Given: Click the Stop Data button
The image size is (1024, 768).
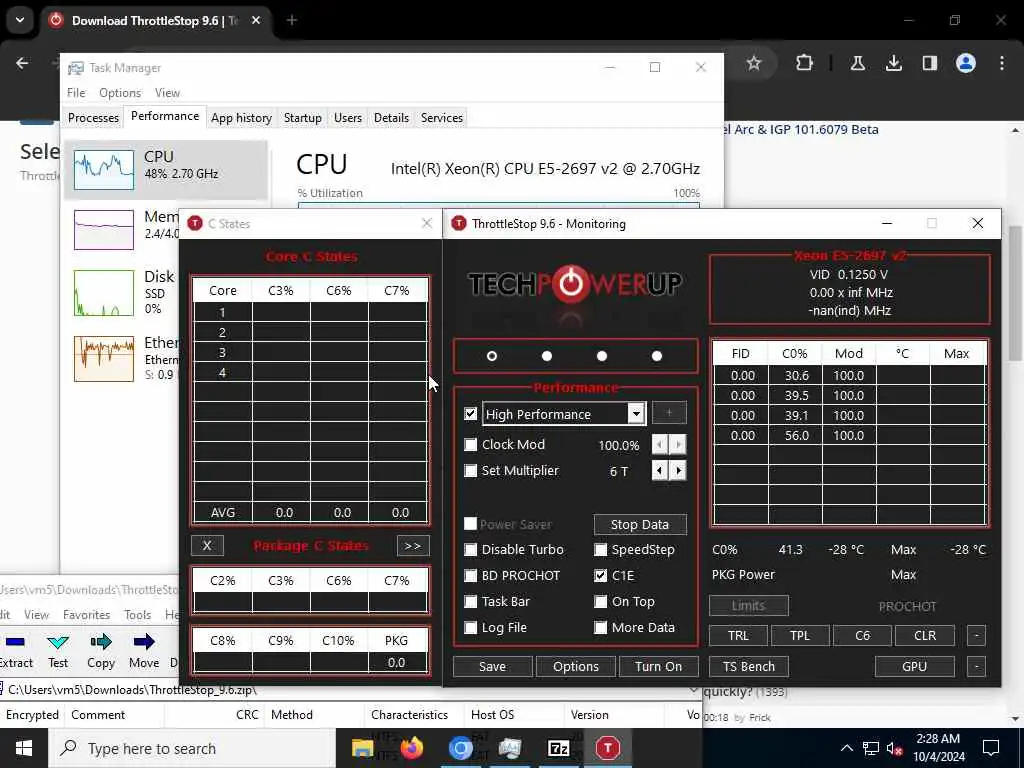Looking at the screenshot, I should coord(640,524).
